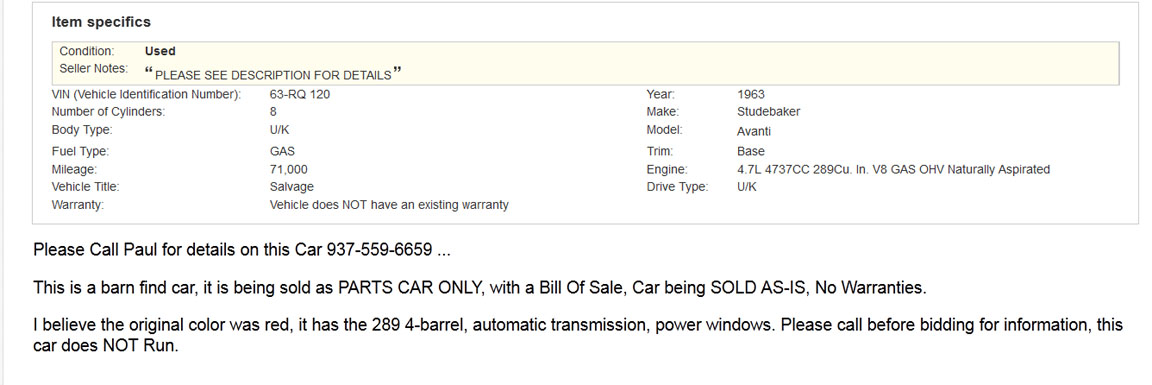Image resolution: width=1152 pixels, height=385 pixels.
Task: Click the Item specifics heading
Action: pyautogui.click(x=101, y=22)
